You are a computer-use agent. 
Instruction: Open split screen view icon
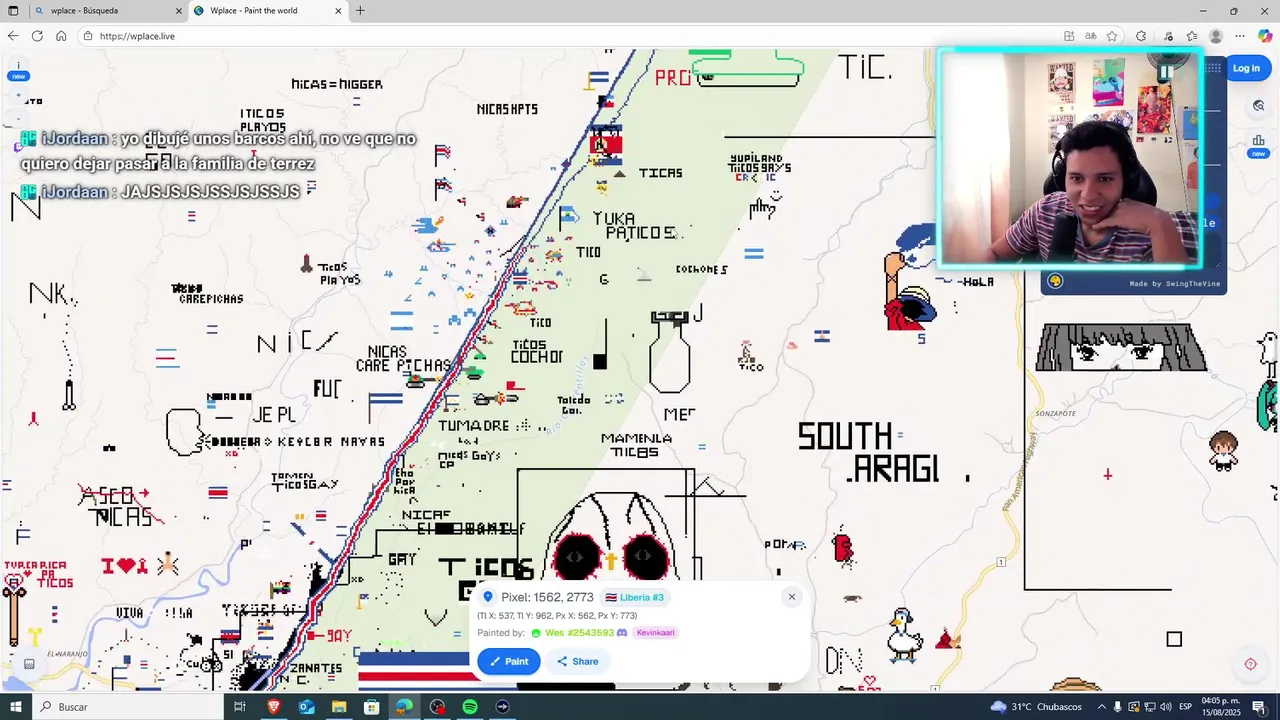click(x=1069, y=36)
